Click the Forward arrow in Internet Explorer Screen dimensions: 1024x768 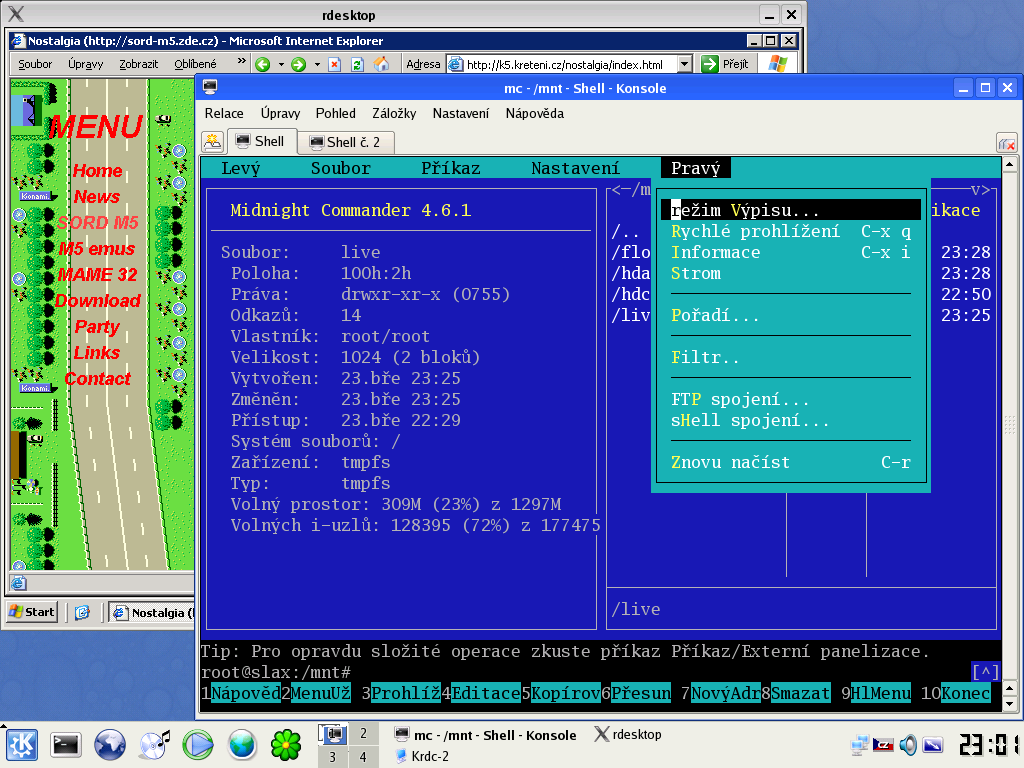pos(298,64)
